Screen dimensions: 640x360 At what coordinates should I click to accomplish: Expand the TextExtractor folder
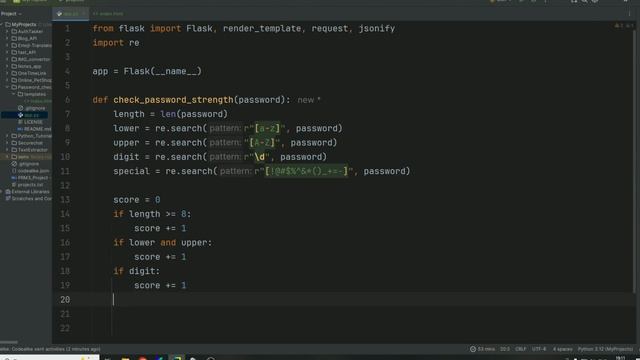pyautogui.click(x=7, y=150)
